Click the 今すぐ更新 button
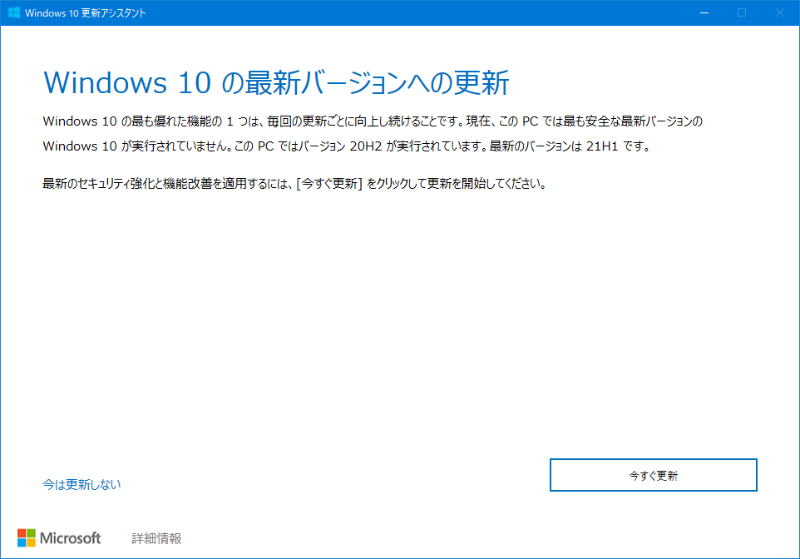The width and height of the screenshot is (800, 559). click(x=653, y=475)
